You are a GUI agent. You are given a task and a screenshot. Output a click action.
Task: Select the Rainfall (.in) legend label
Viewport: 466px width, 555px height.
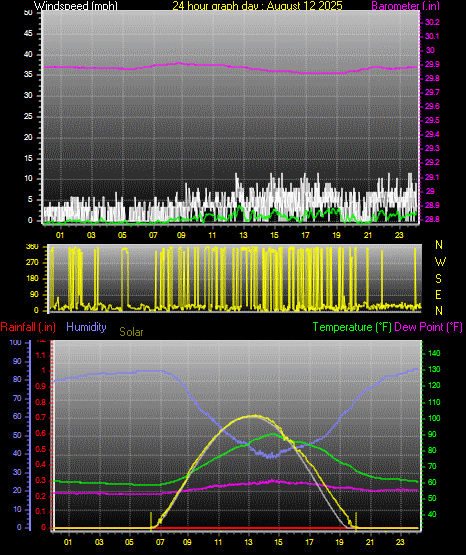pyautogui.click(x=28, y=327)
